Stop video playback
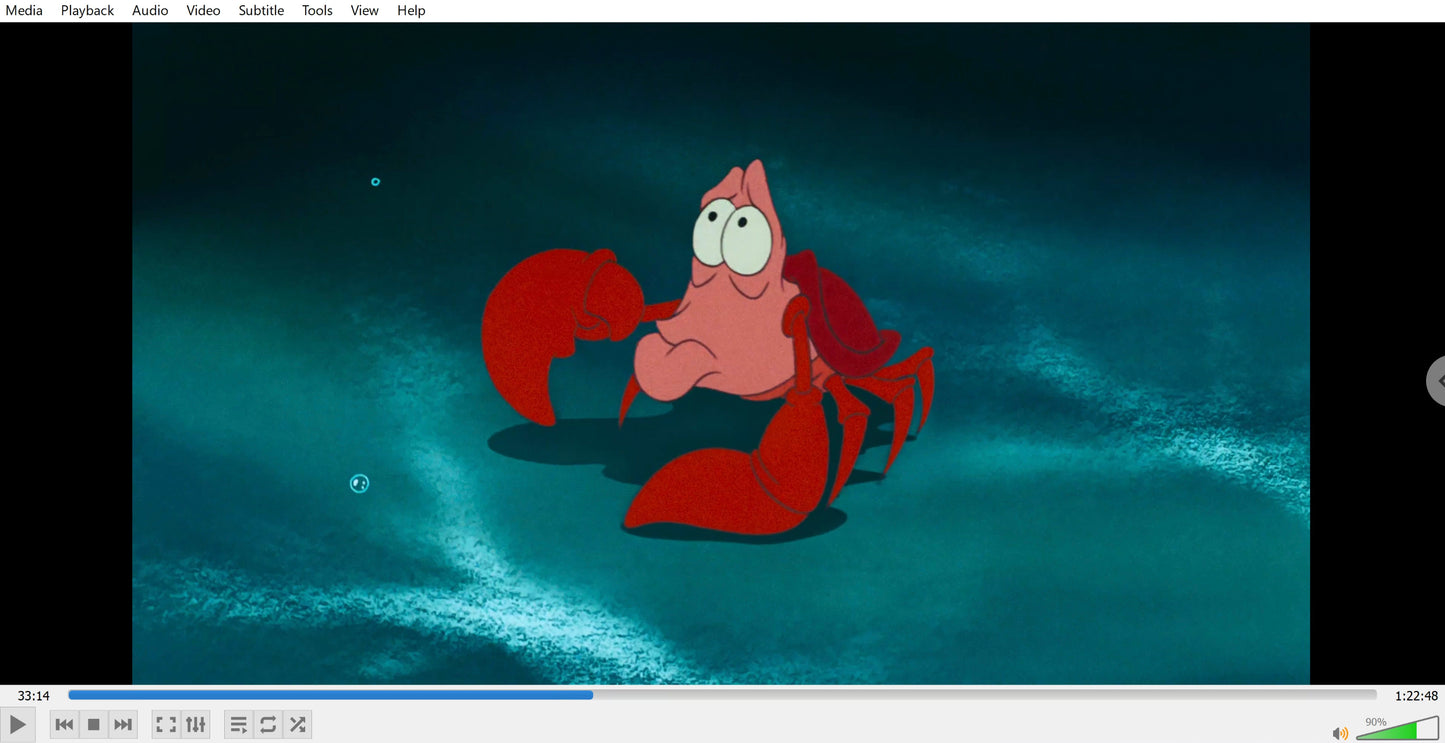The image size is (1445, 743). pyautogui.click(x=93, y=725)
